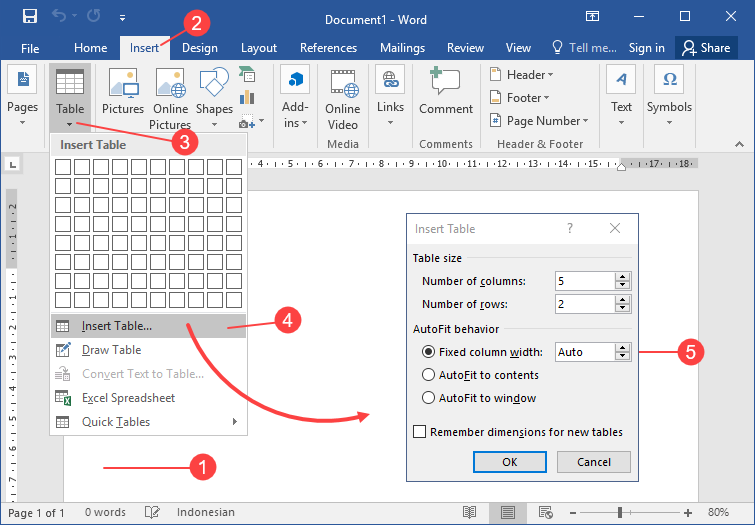
Task: Click Cancel in Insert Table dialog
Action: click(594, 462)
